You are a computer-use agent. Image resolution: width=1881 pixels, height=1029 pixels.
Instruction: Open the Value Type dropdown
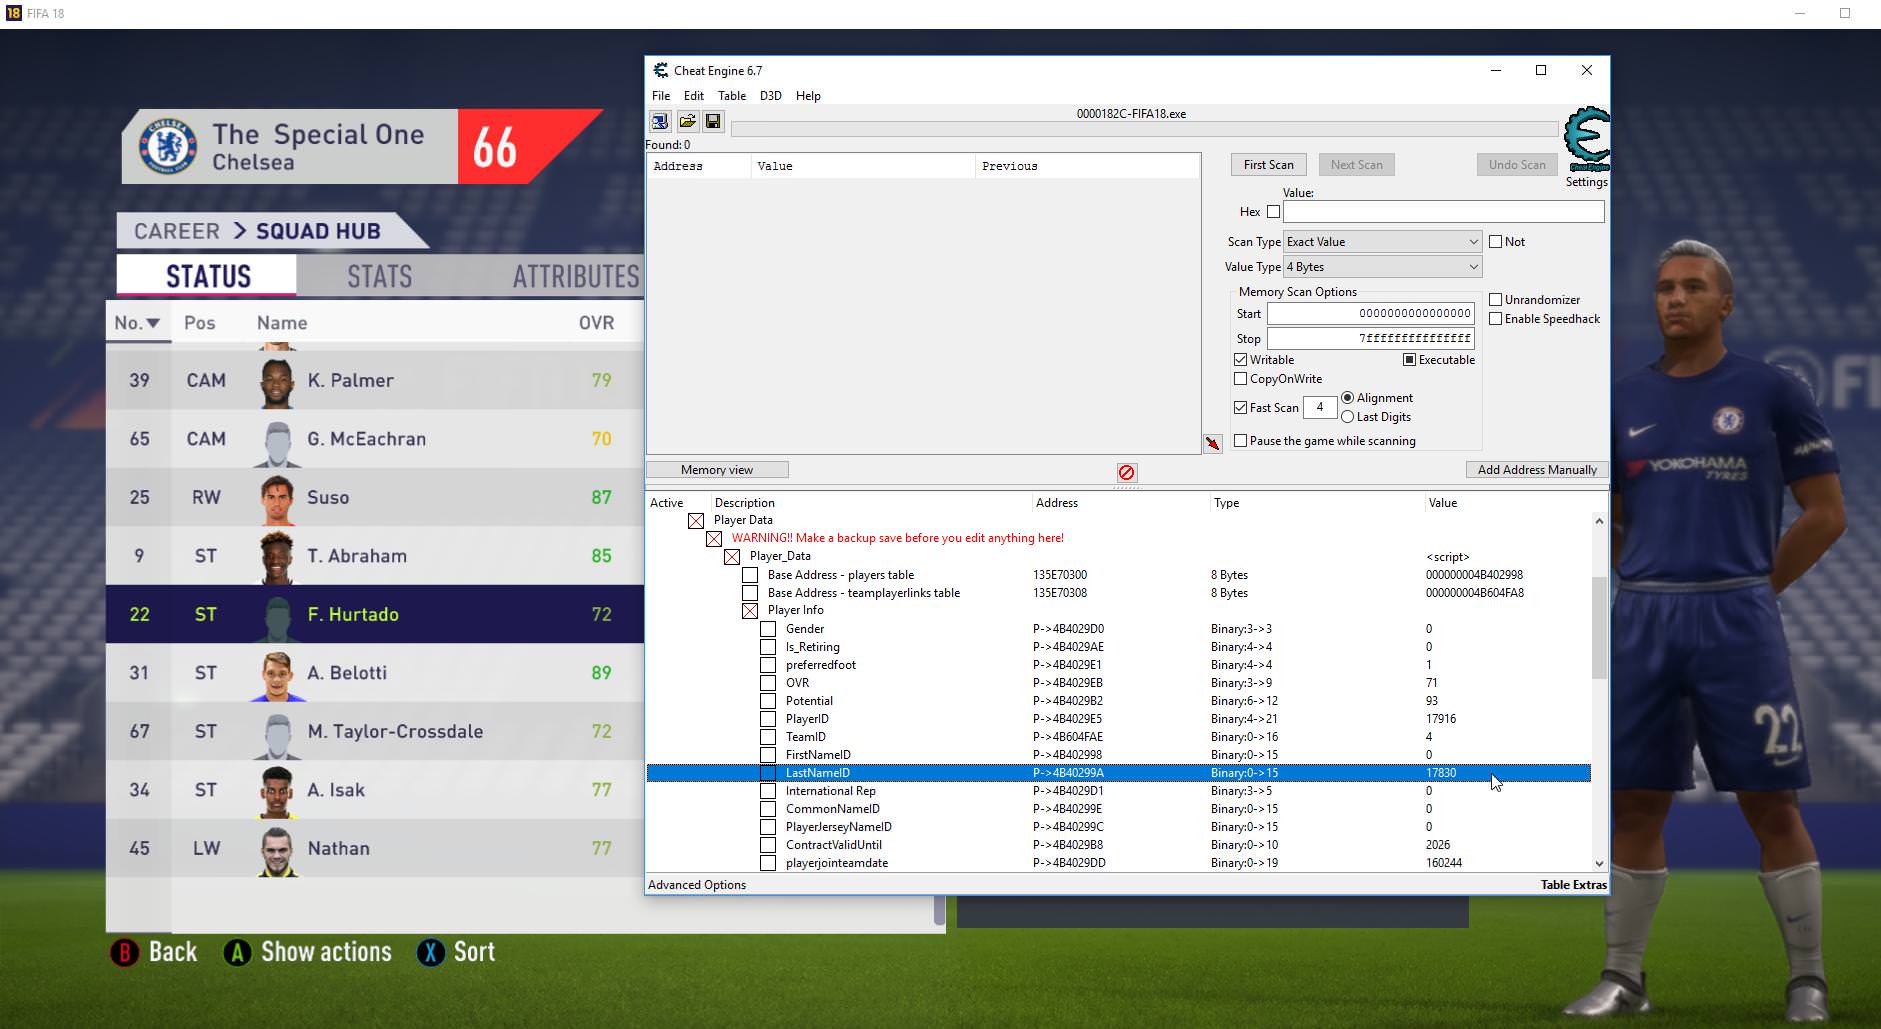(1382, 267)
